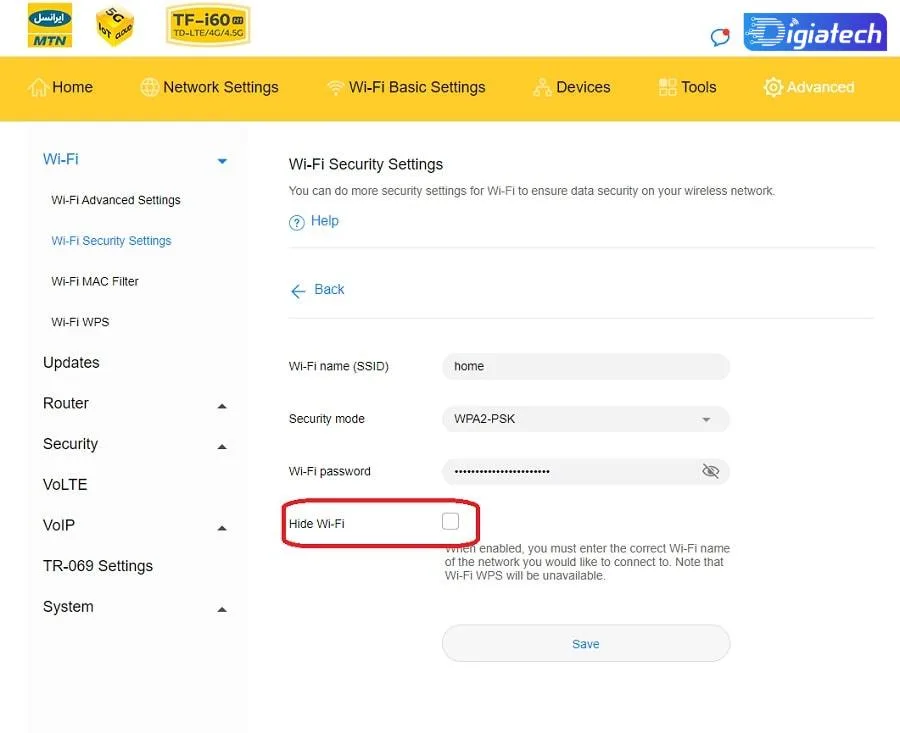Click the Advanced gear icon

coord(773,87)
